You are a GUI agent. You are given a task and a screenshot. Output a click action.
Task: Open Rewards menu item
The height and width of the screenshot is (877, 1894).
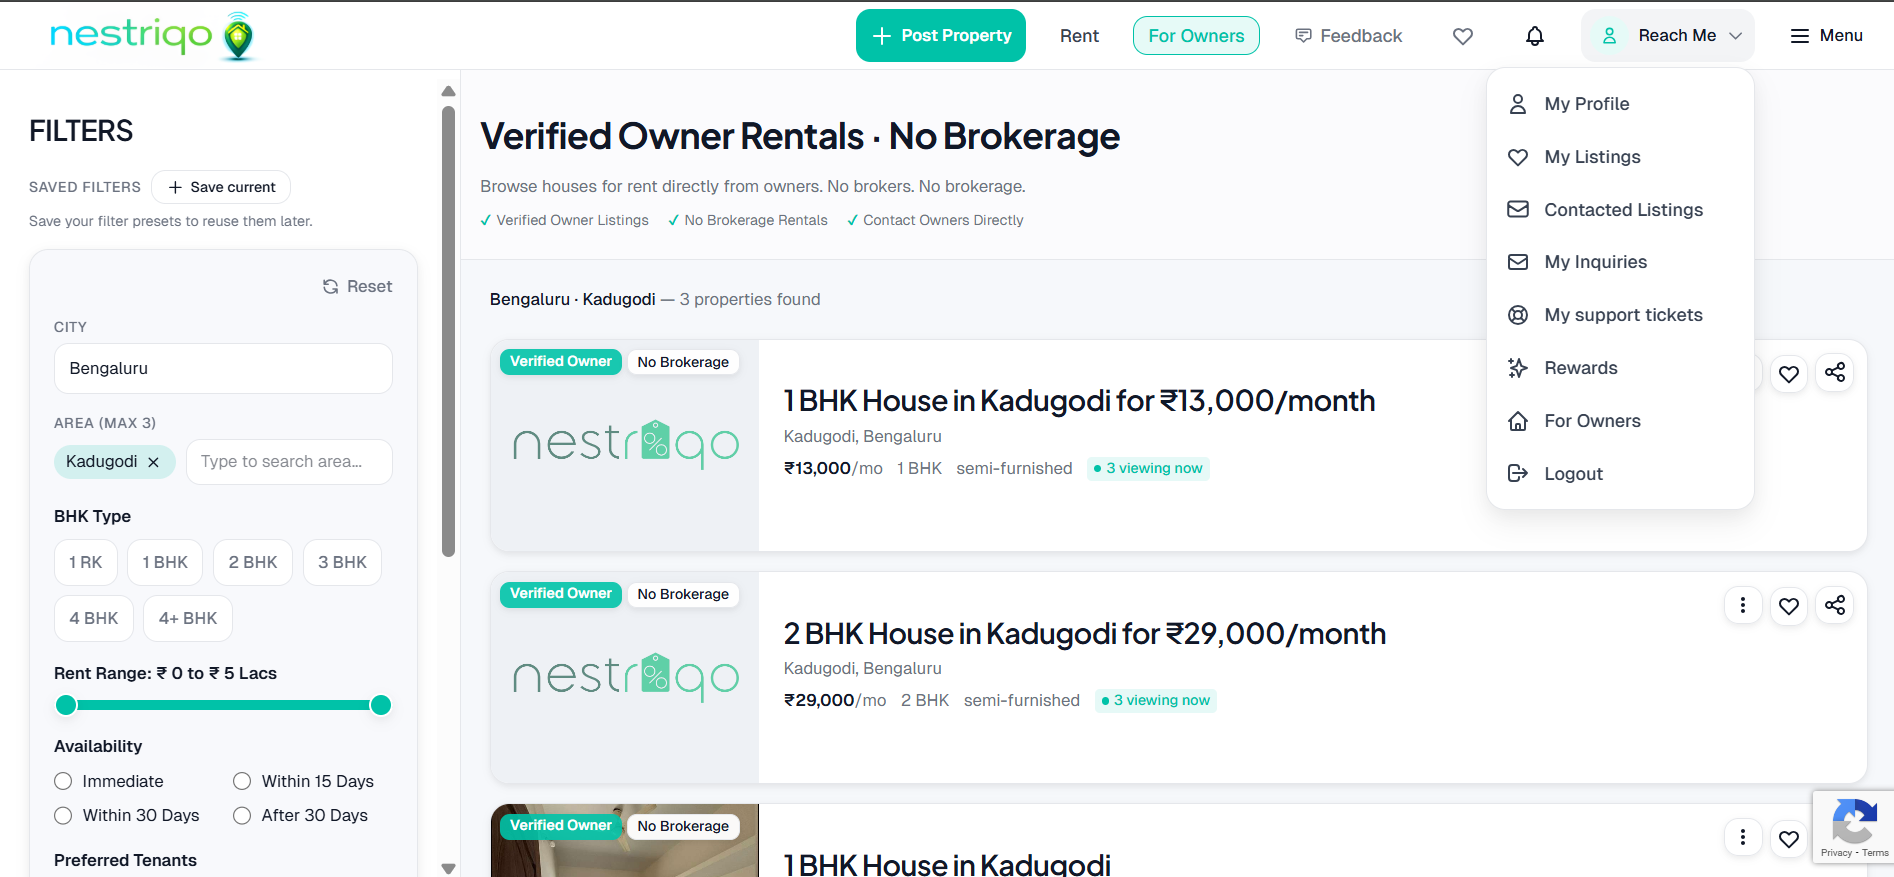click(1620, 368)
